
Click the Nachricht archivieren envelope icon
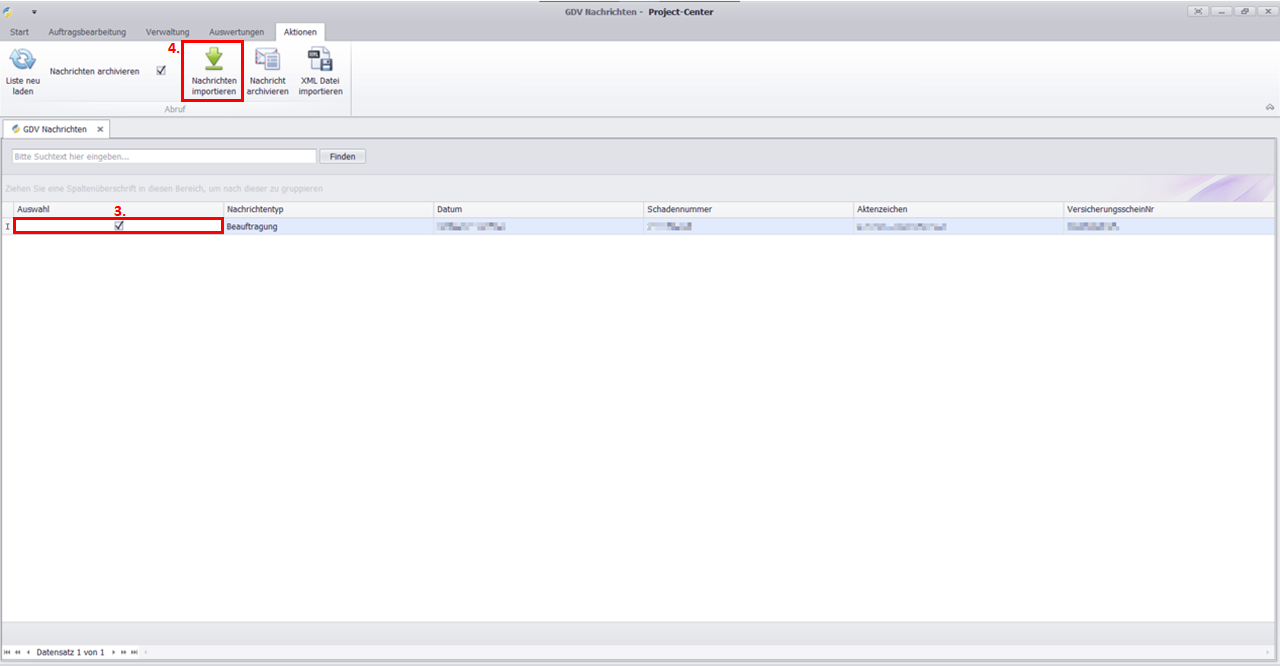click(x=267, y=59)
